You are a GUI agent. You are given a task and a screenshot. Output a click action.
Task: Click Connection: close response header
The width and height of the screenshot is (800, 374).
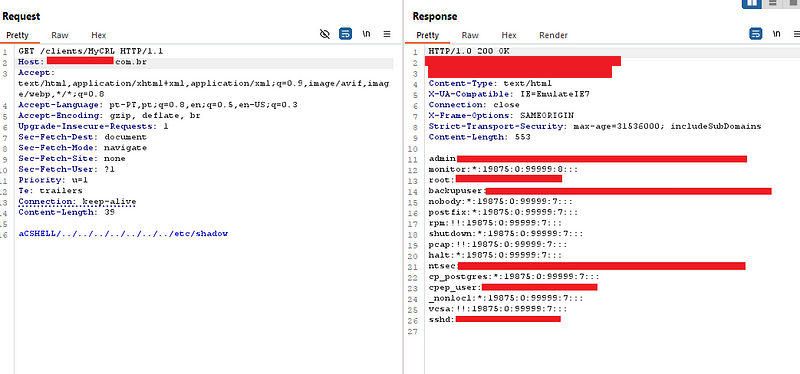click(x=474, y=105)
